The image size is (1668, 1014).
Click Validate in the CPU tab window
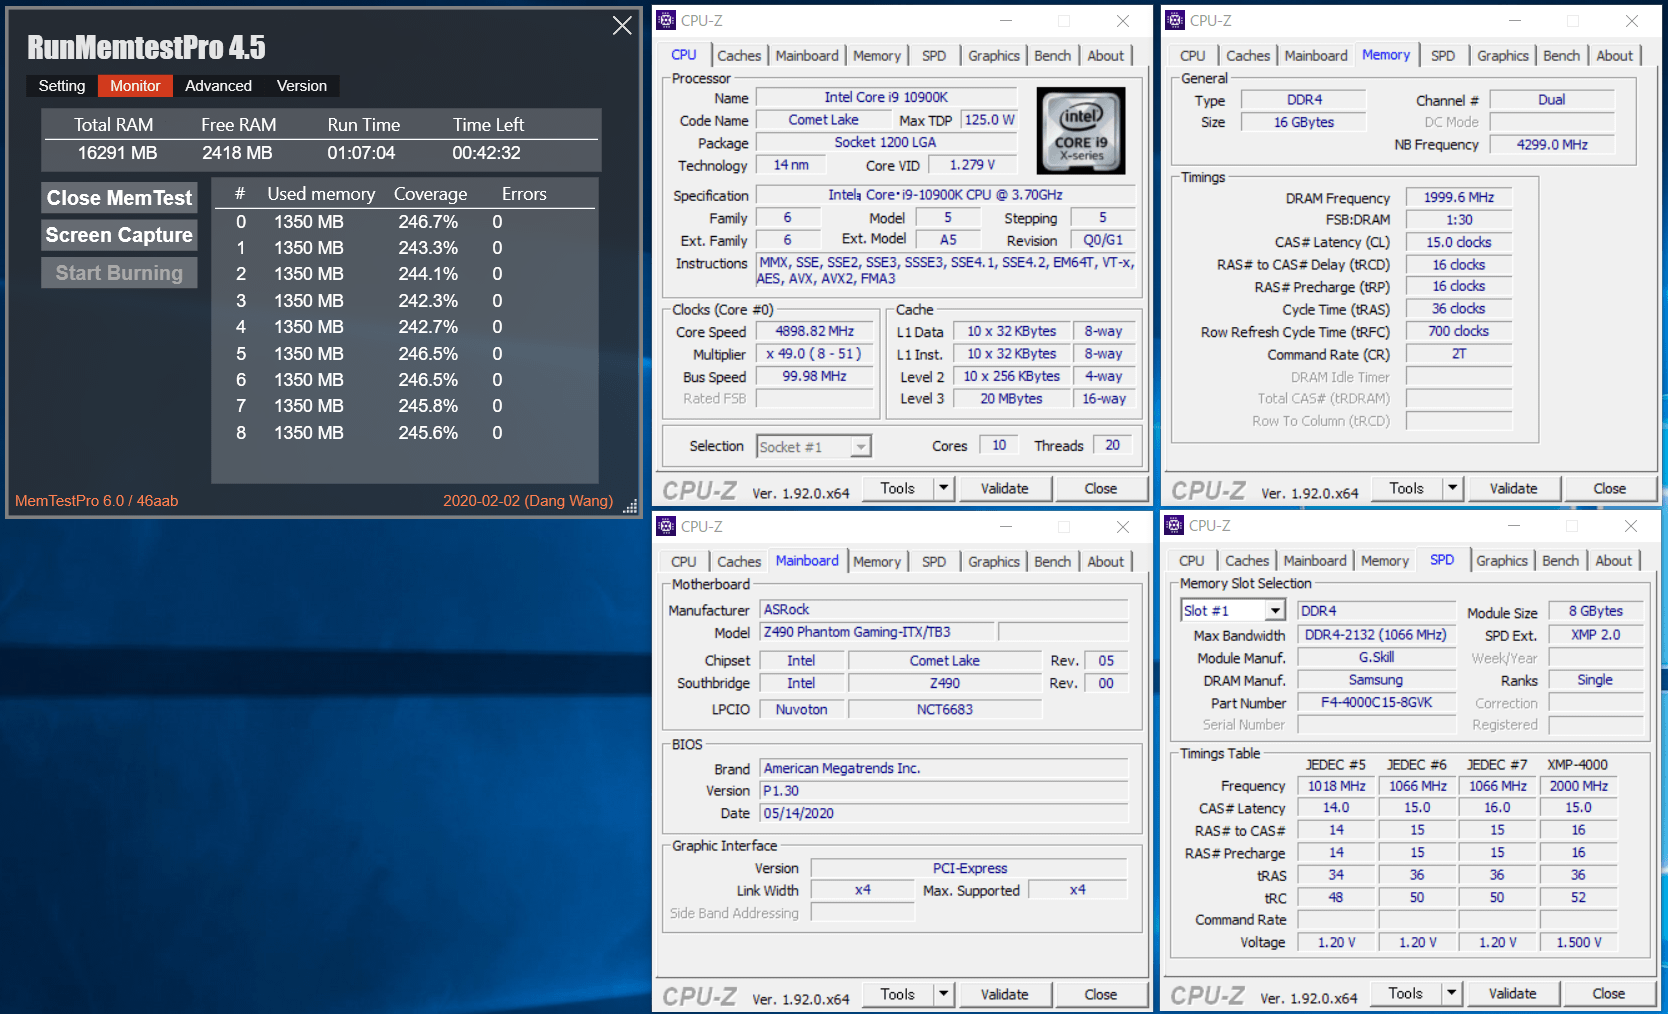(1005, 488)
